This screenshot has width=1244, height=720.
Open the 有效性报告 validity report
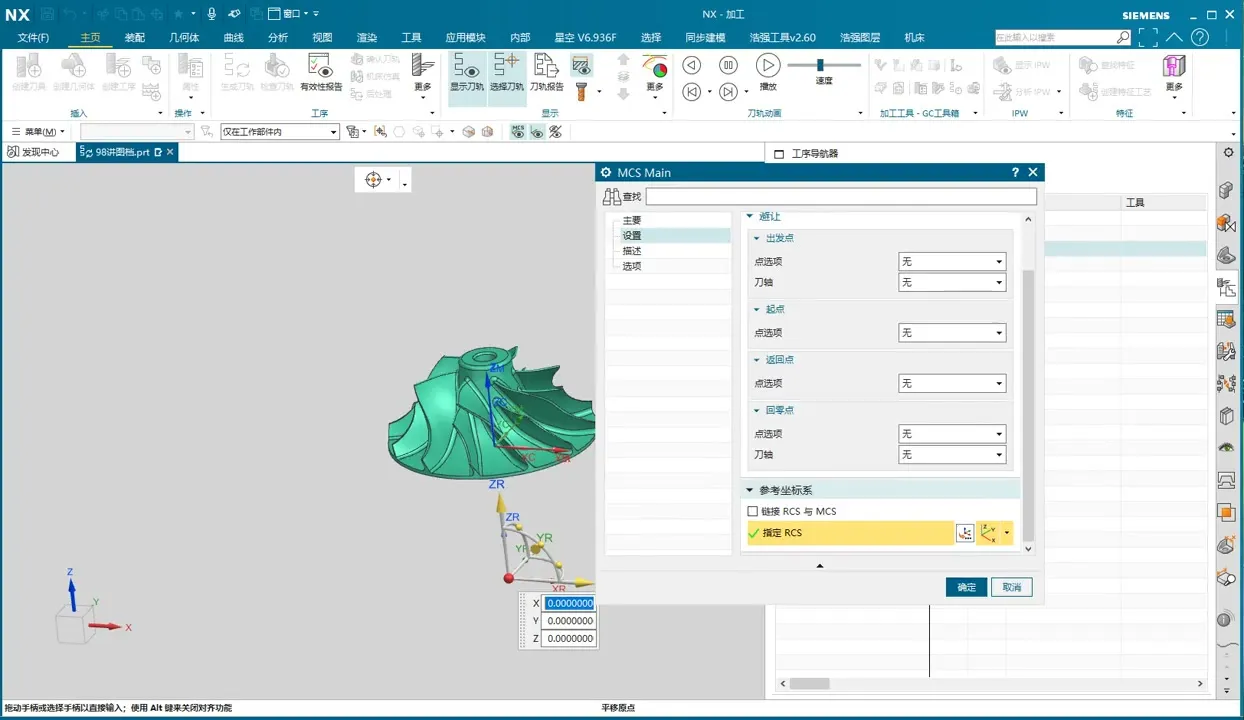[321, 72]
